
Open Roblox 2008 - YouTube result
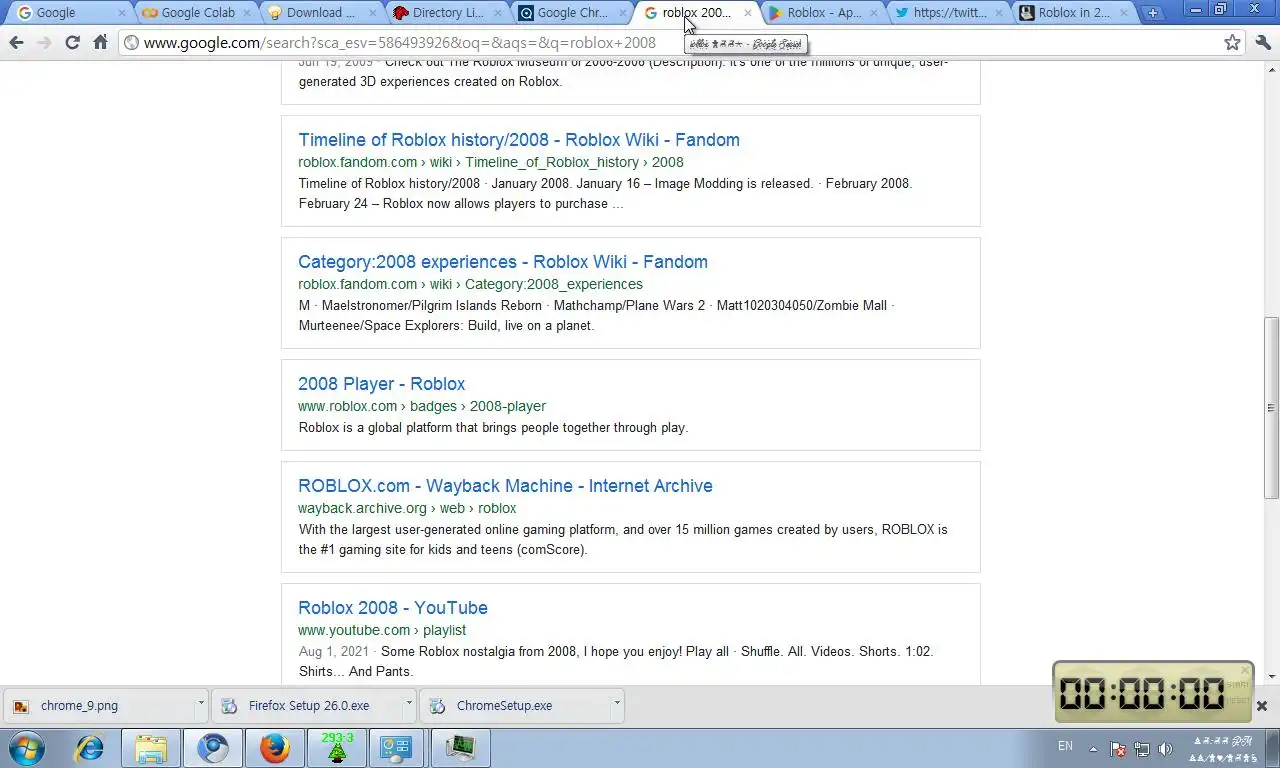(x=393, y=608)
